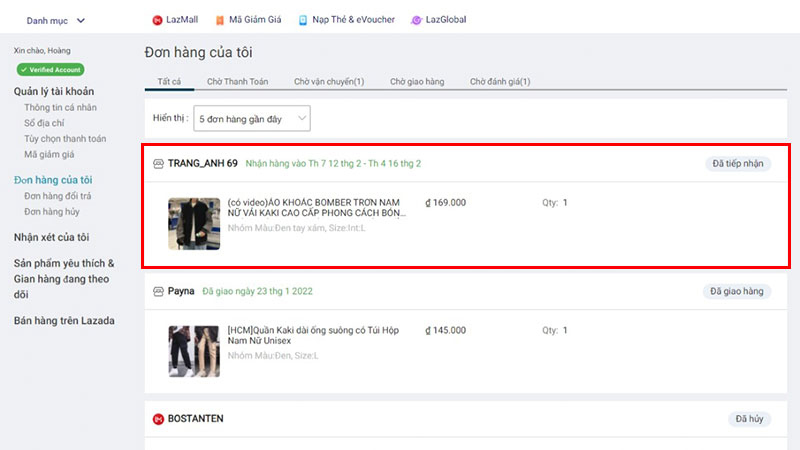Click the store icon beside TRANG_ANH 69
The height and width of the screenshot is (450, 800).
coord(157,163)
